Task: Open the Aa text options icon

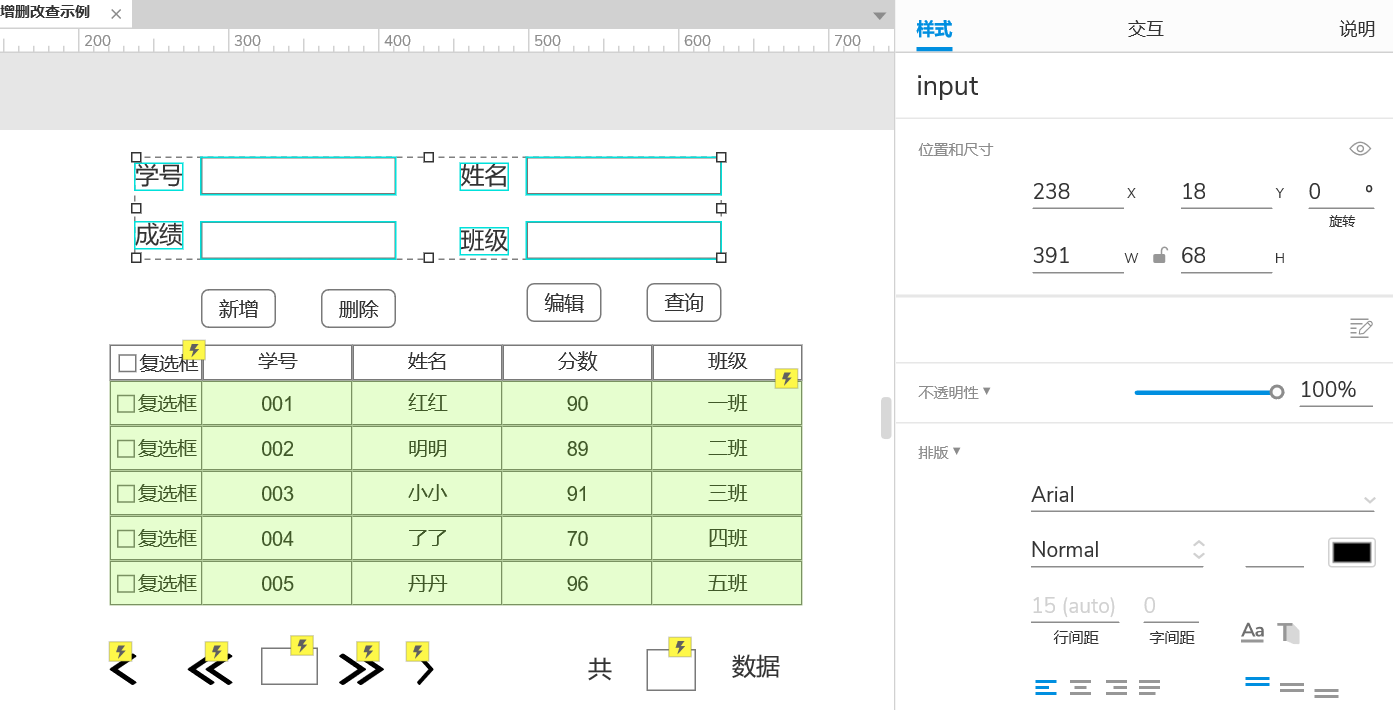Action: 1252,632
